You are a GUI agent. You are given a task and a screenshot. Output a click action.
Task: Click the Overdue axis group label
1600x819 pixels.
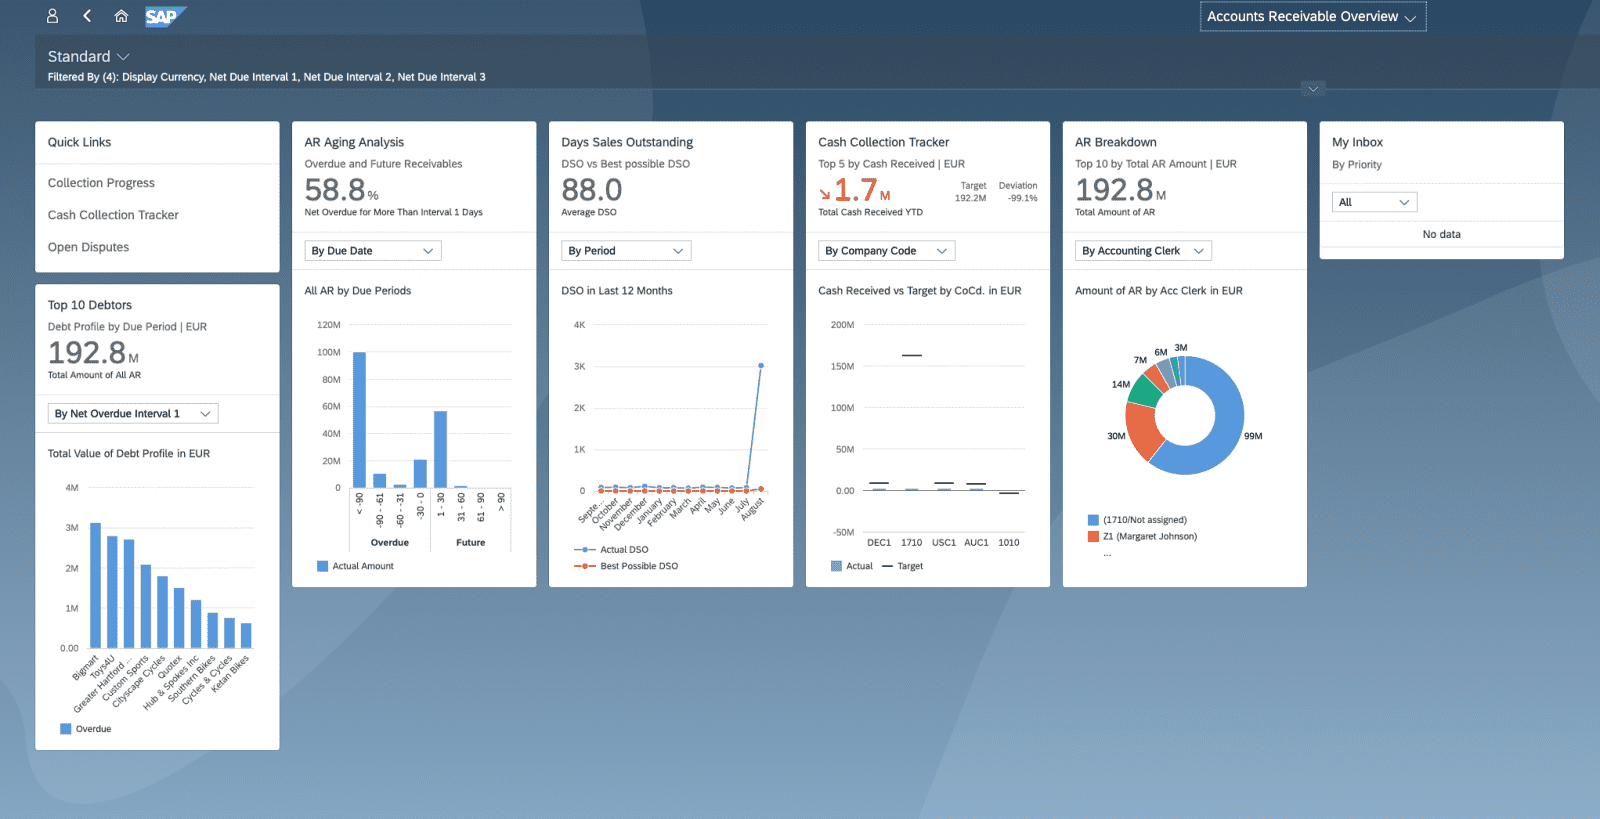tap(390, 543)
